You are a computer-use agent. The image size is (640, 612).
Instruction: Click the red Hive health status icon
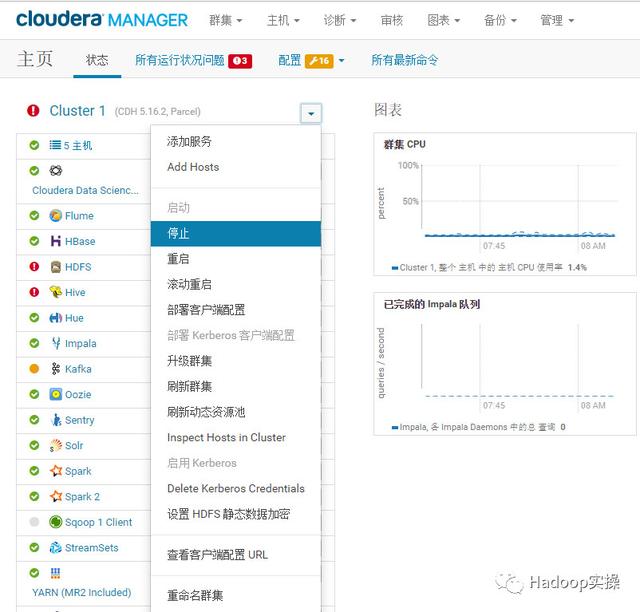[34, 292]
